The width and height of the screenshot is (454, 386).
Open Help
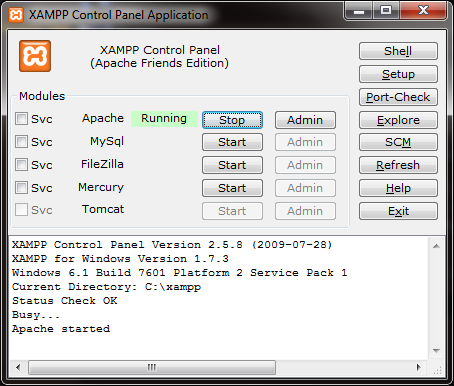pos(398,188)
